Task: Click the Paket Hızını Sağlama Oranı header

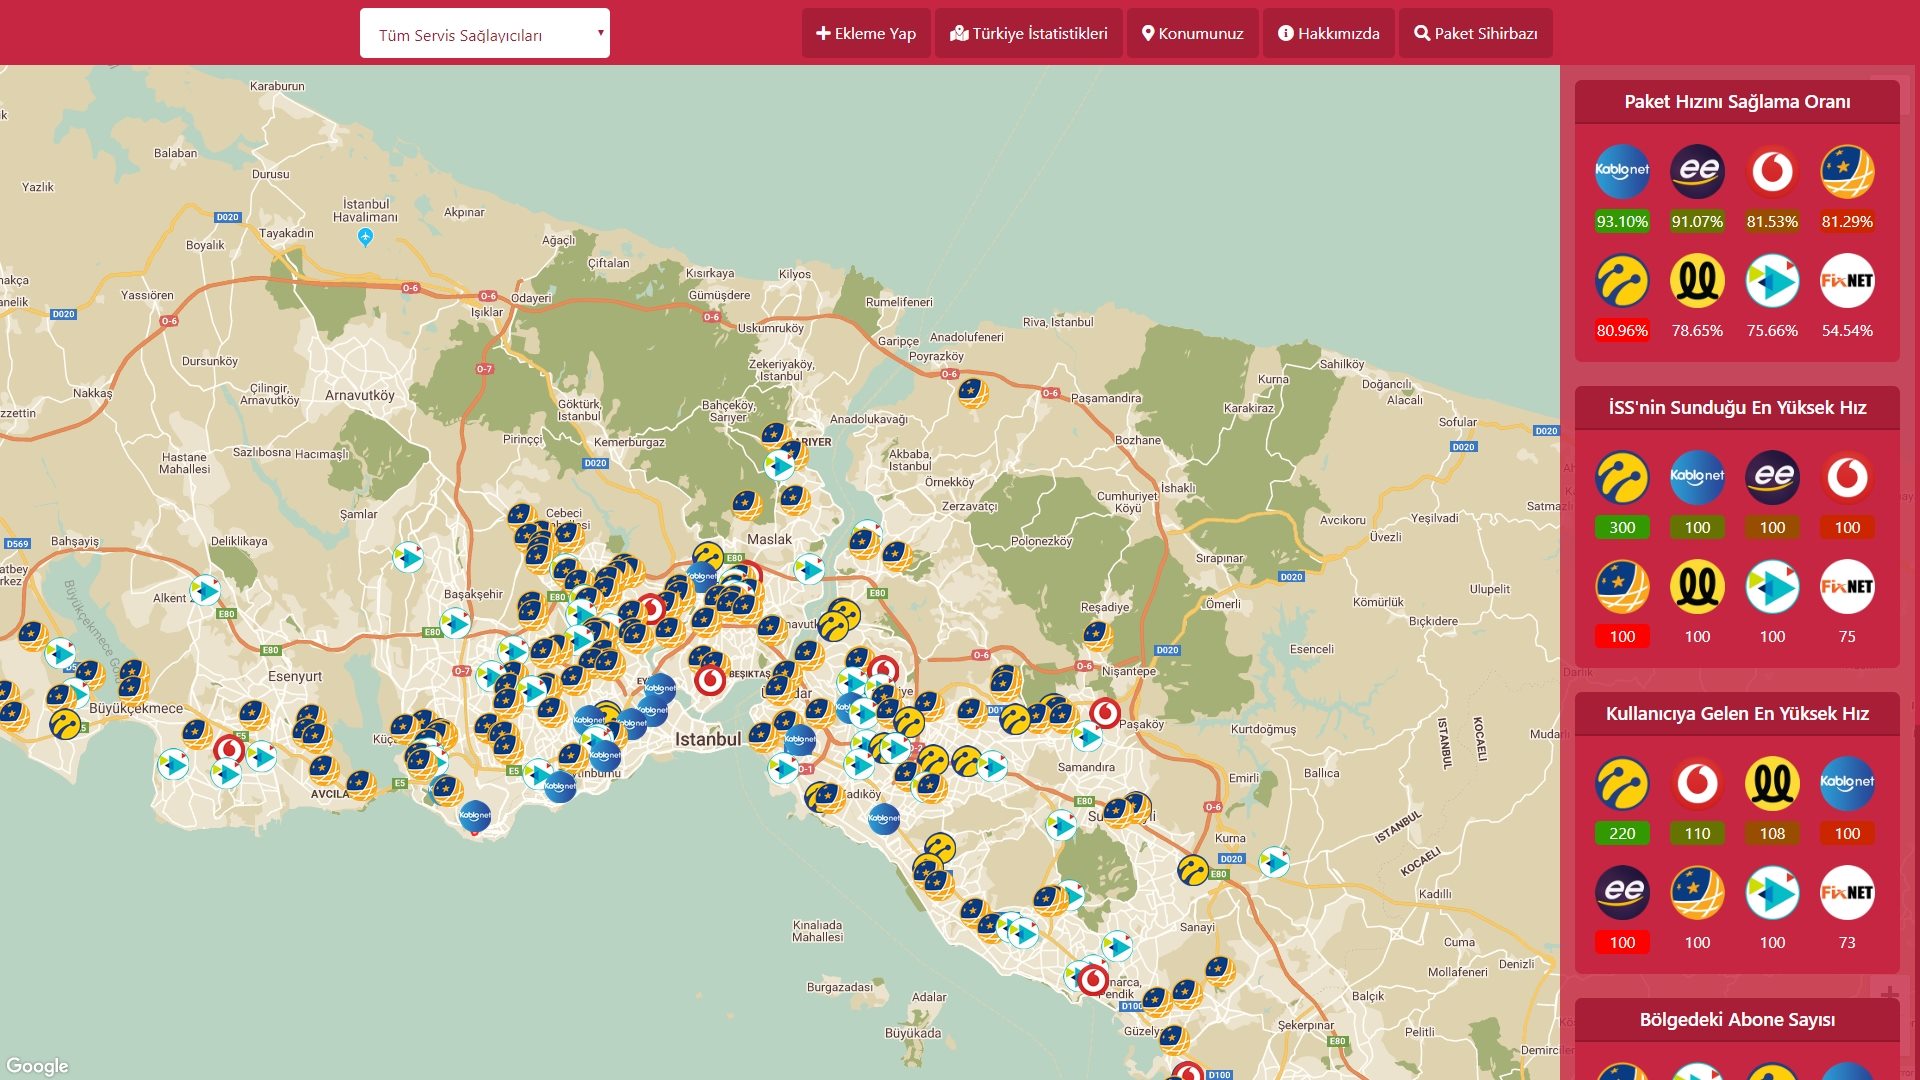Action: (x=1737, y=102)
